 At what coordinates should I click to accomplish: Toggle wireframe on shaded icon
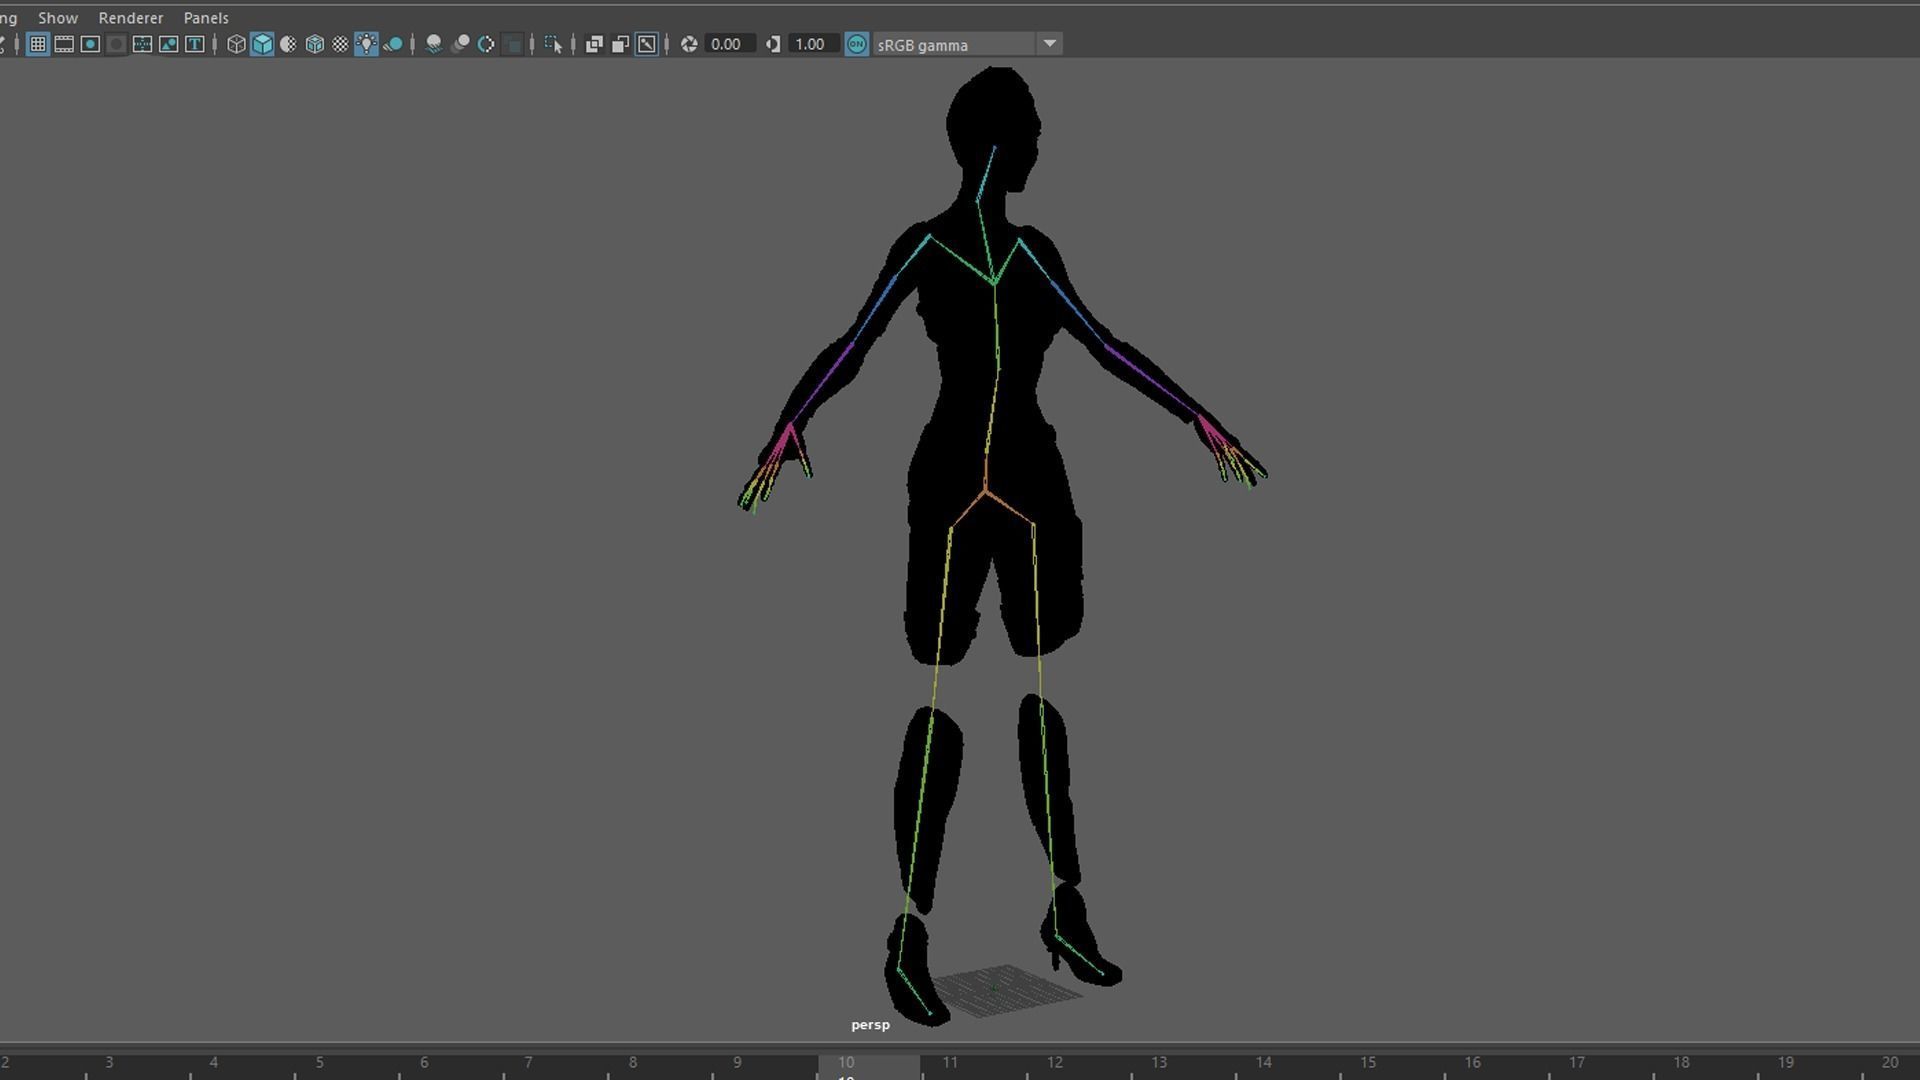[314, 44]
